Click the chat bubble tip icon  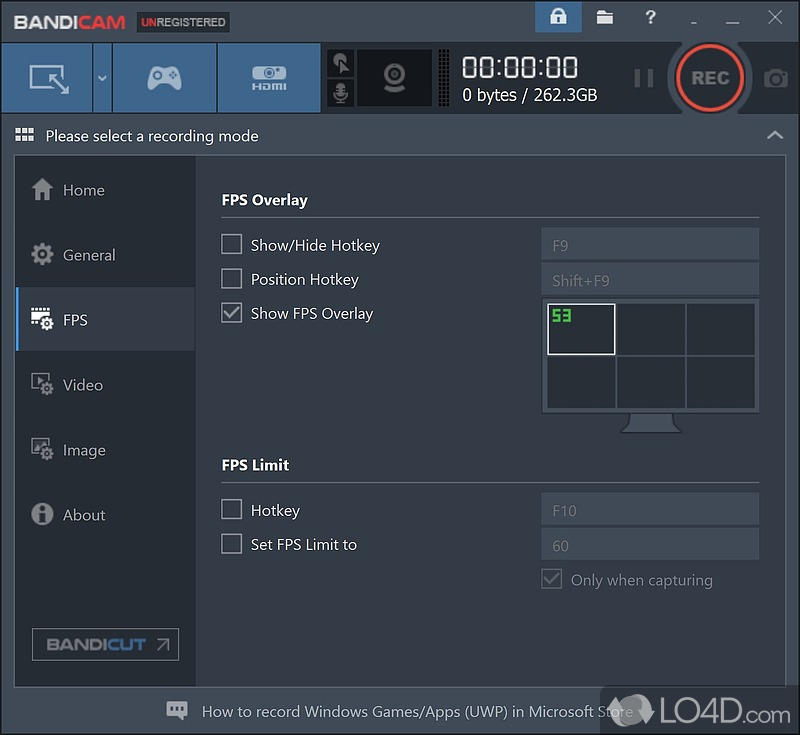[x=177, y=710]
